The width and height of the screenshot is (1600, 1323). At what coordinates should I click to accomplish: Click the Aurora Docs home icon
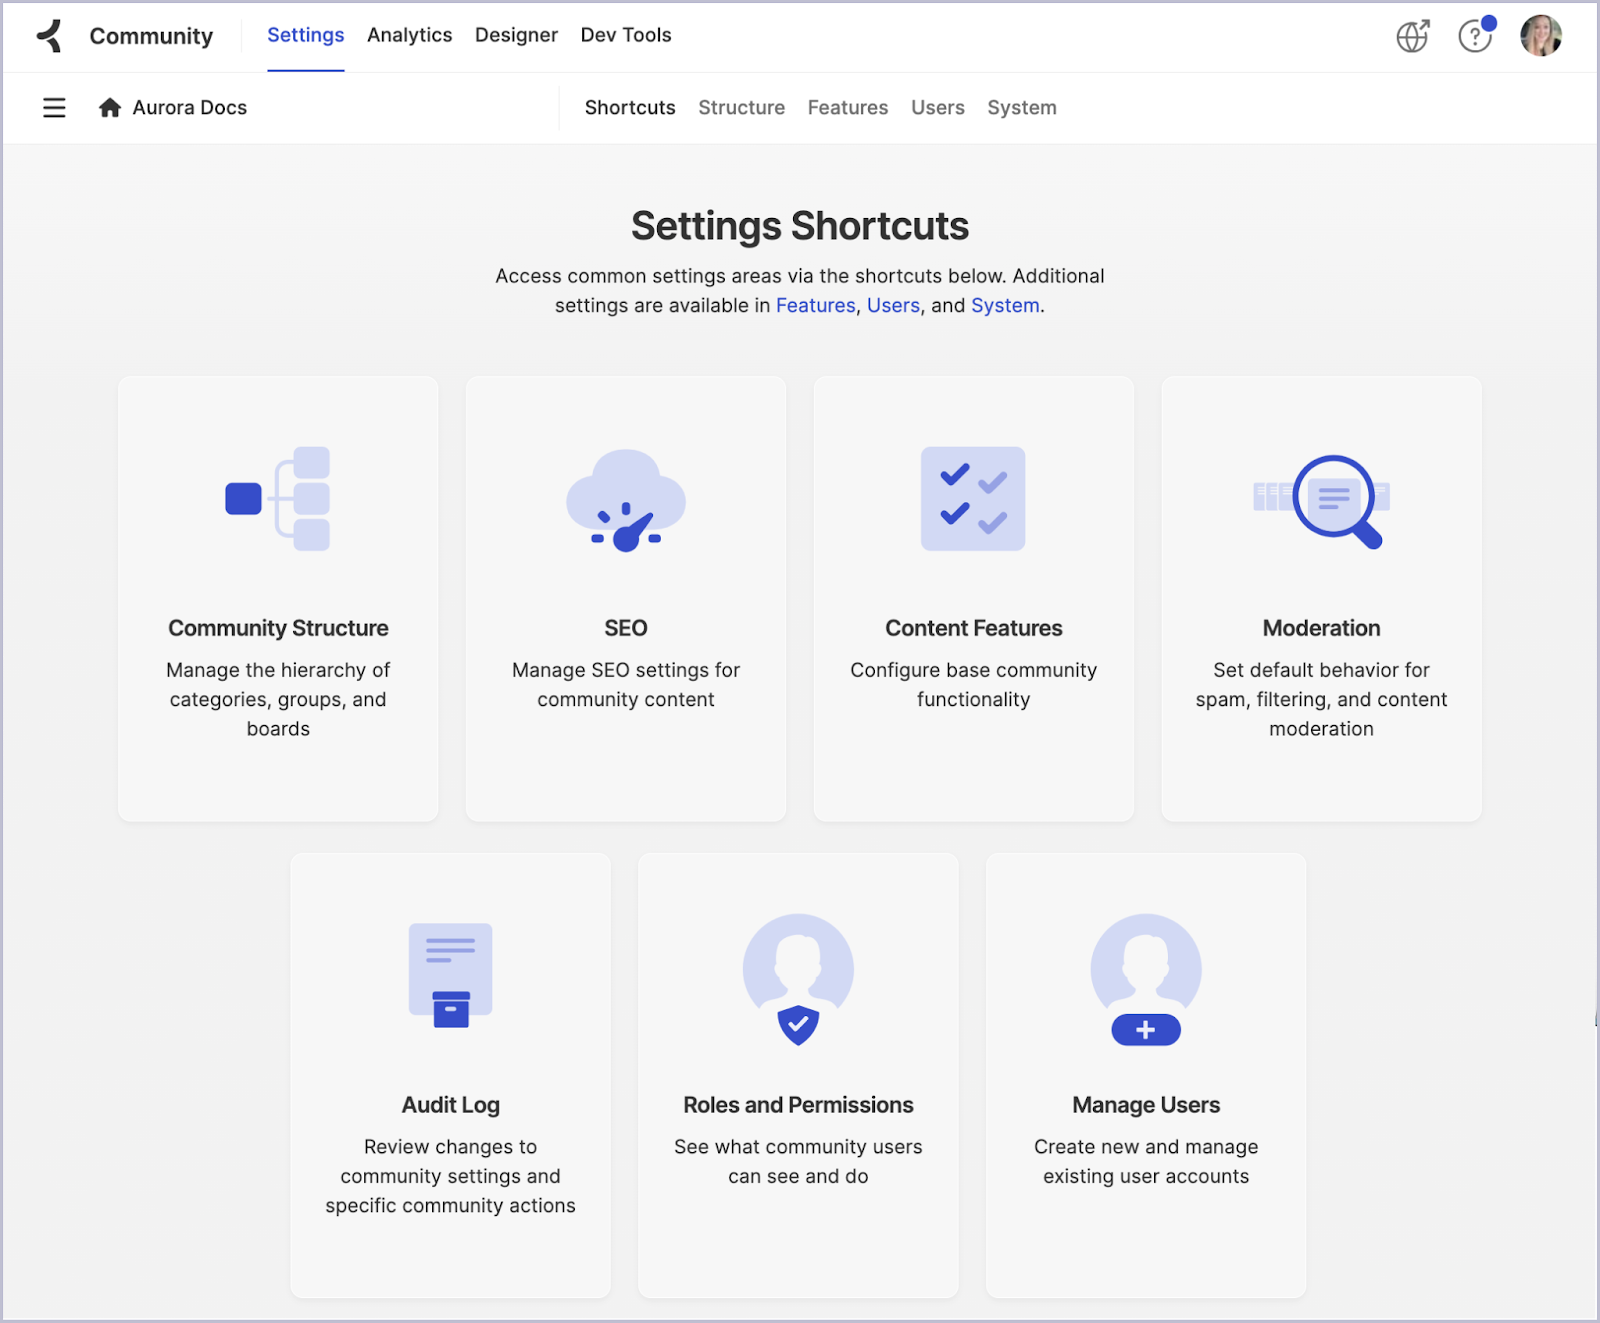pyautogui.click(x=110, y=107)
